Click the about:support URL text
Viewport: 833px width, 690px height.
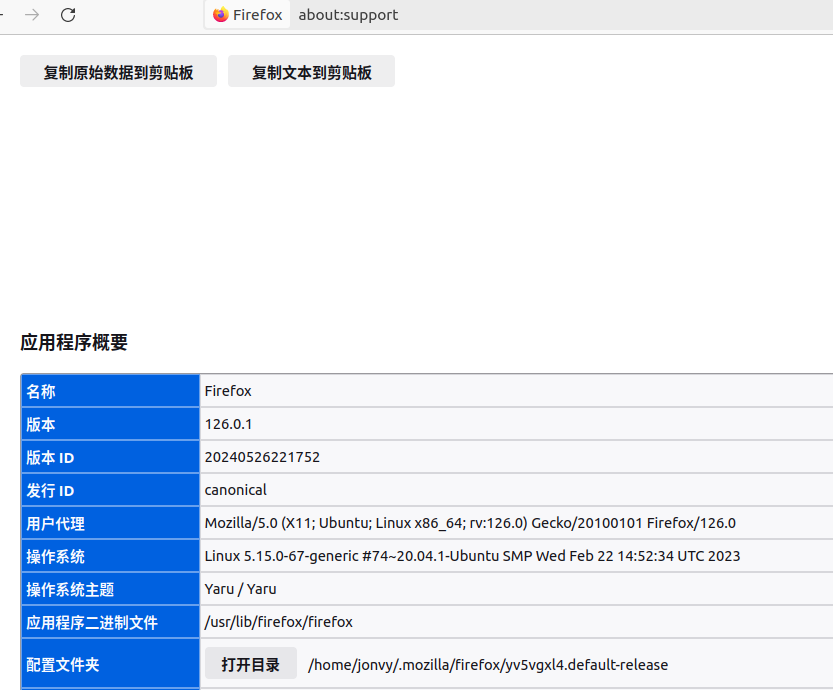point(348,15)
